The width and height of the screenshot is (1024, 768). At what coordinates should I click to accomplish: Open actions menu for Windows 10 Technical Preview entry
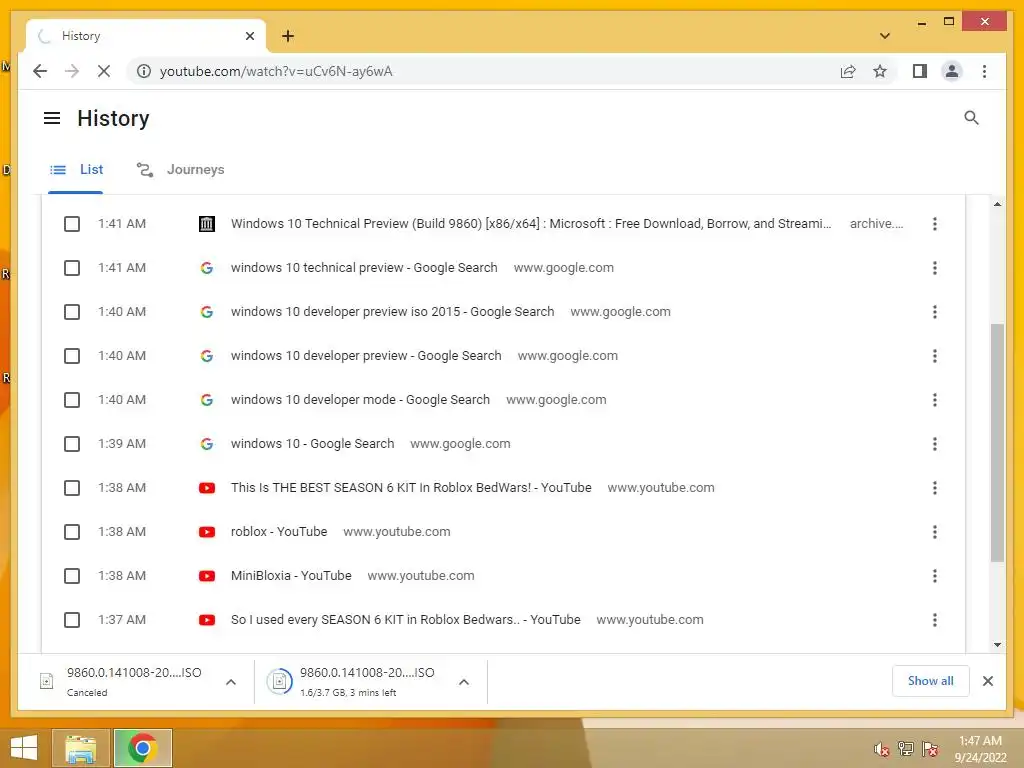[935, 224]
